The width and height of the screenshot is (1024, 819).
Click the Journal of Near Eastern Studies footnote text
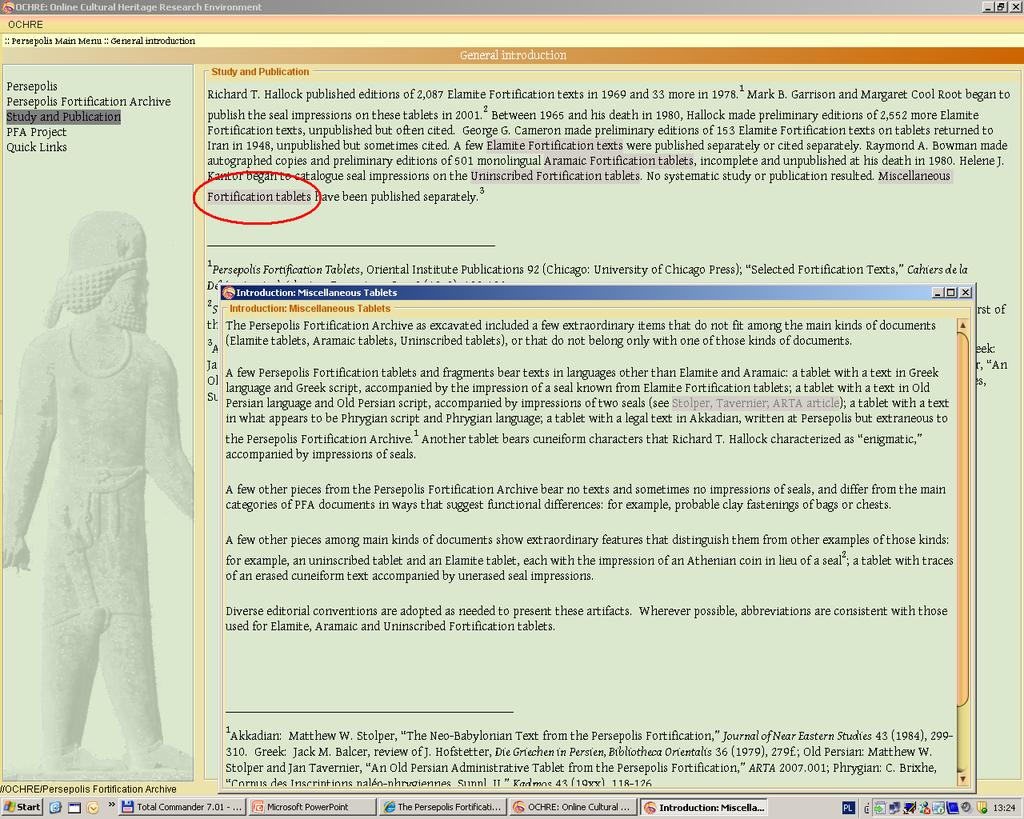coord(797,735)
